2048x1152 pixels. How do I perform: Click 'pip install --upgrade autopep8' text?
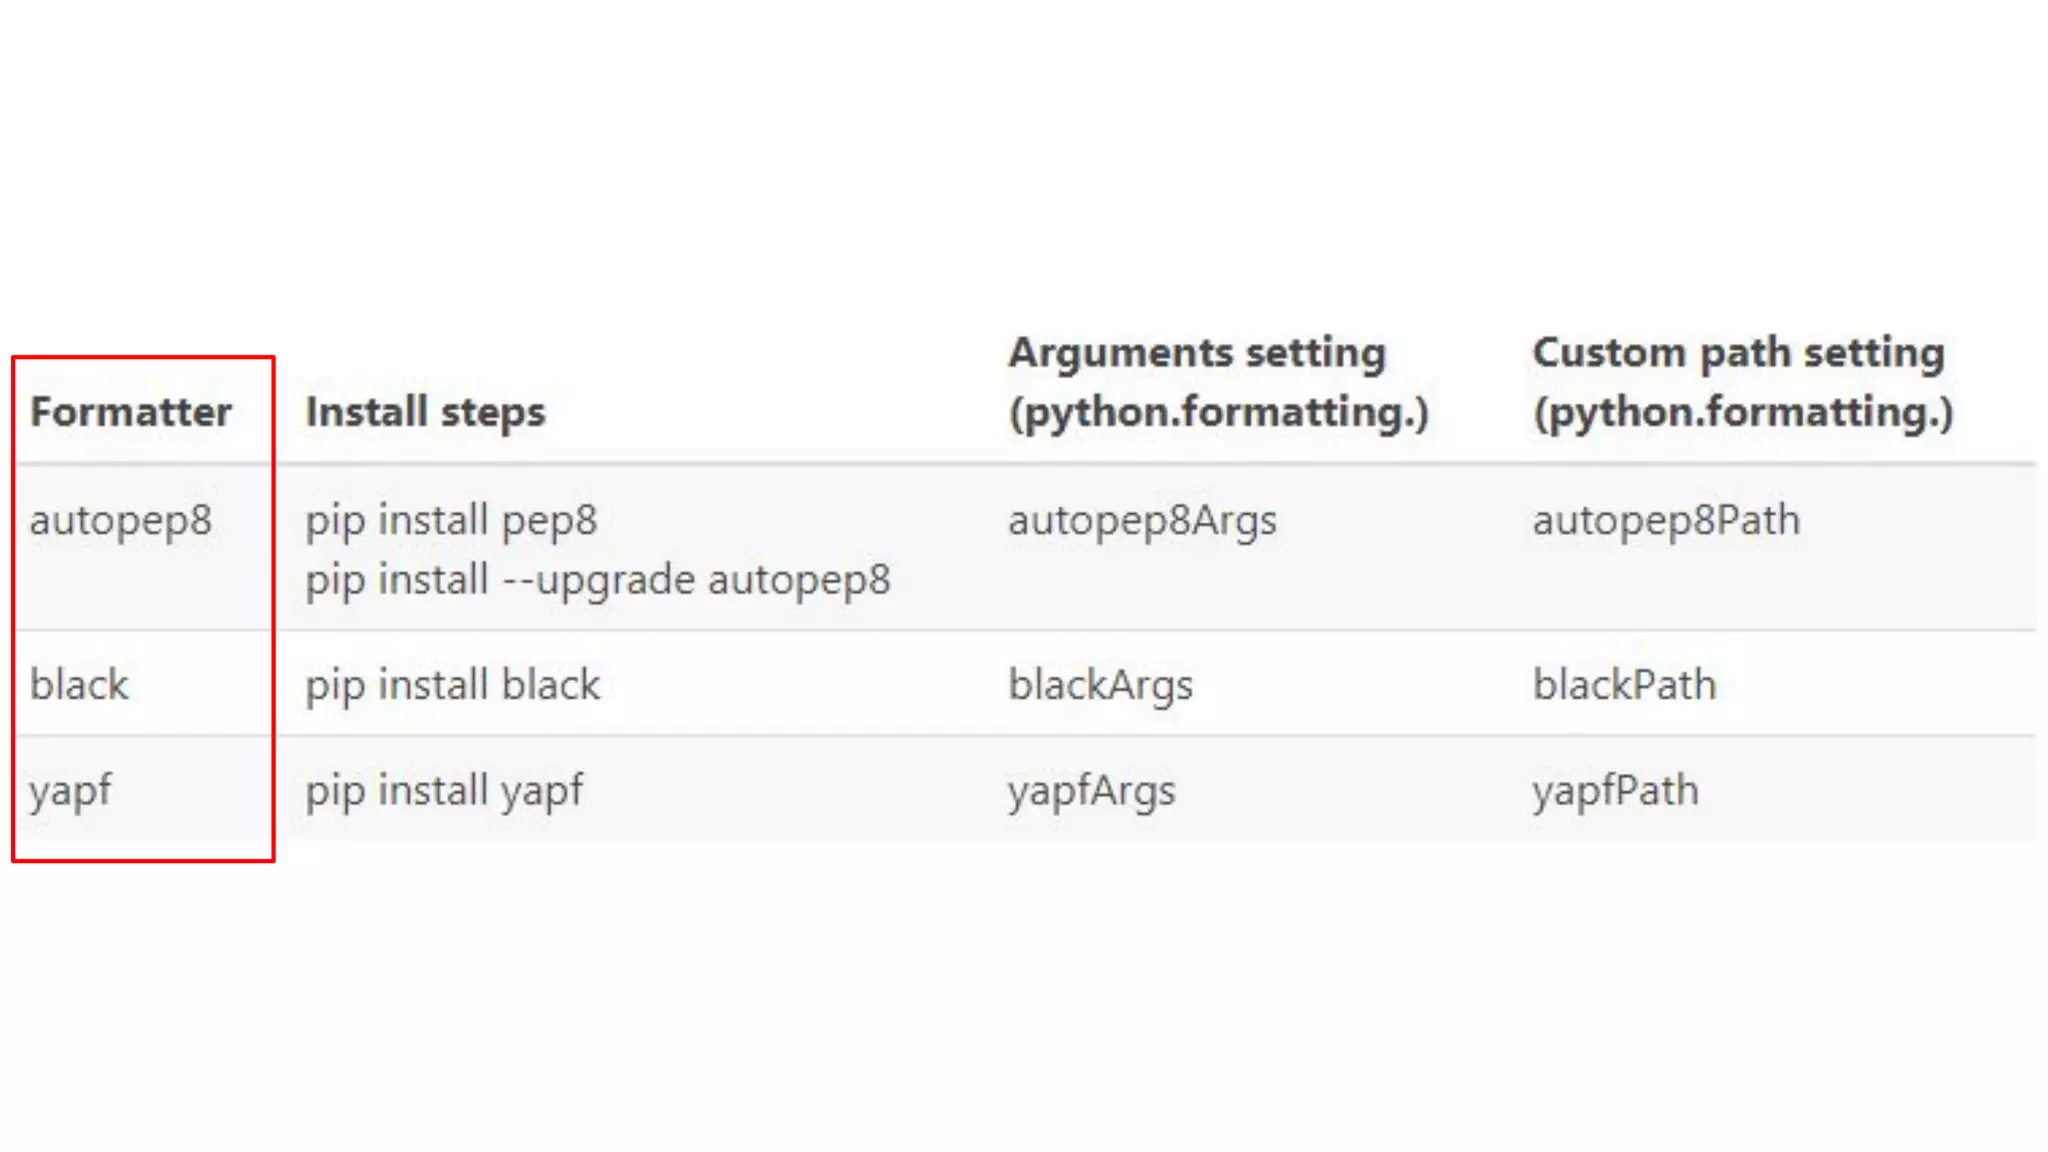pos(598,581)
